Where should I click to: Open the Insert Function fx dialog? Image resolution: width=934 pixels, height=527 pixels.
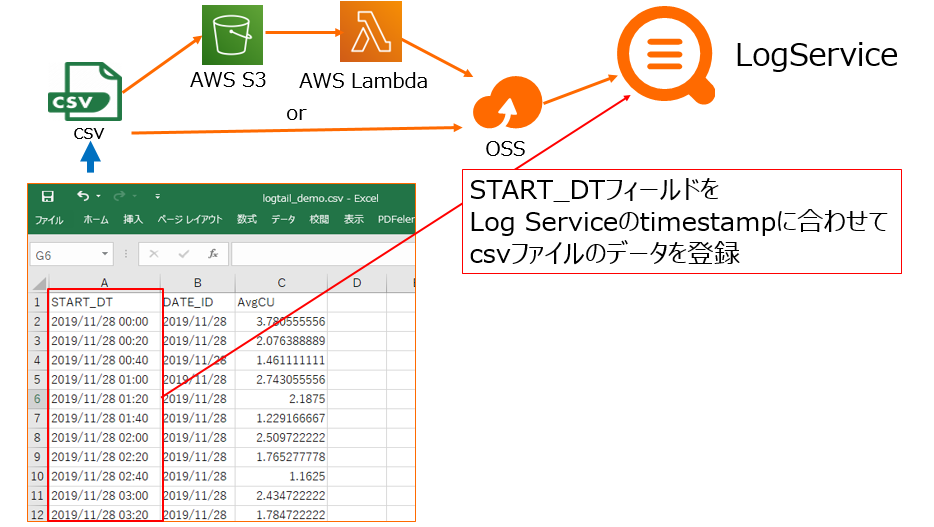coord(213,254)
